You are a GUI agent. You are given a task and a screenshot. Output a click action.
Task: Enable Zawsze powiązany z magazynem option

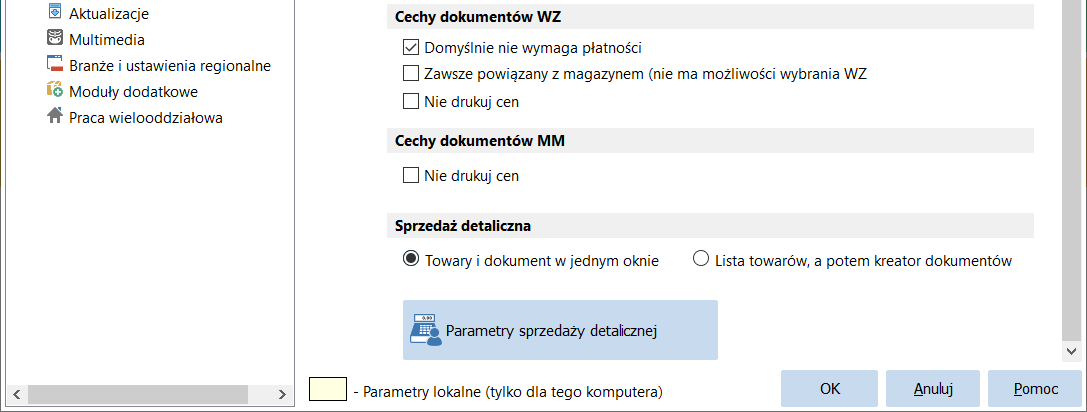point(410,74)
